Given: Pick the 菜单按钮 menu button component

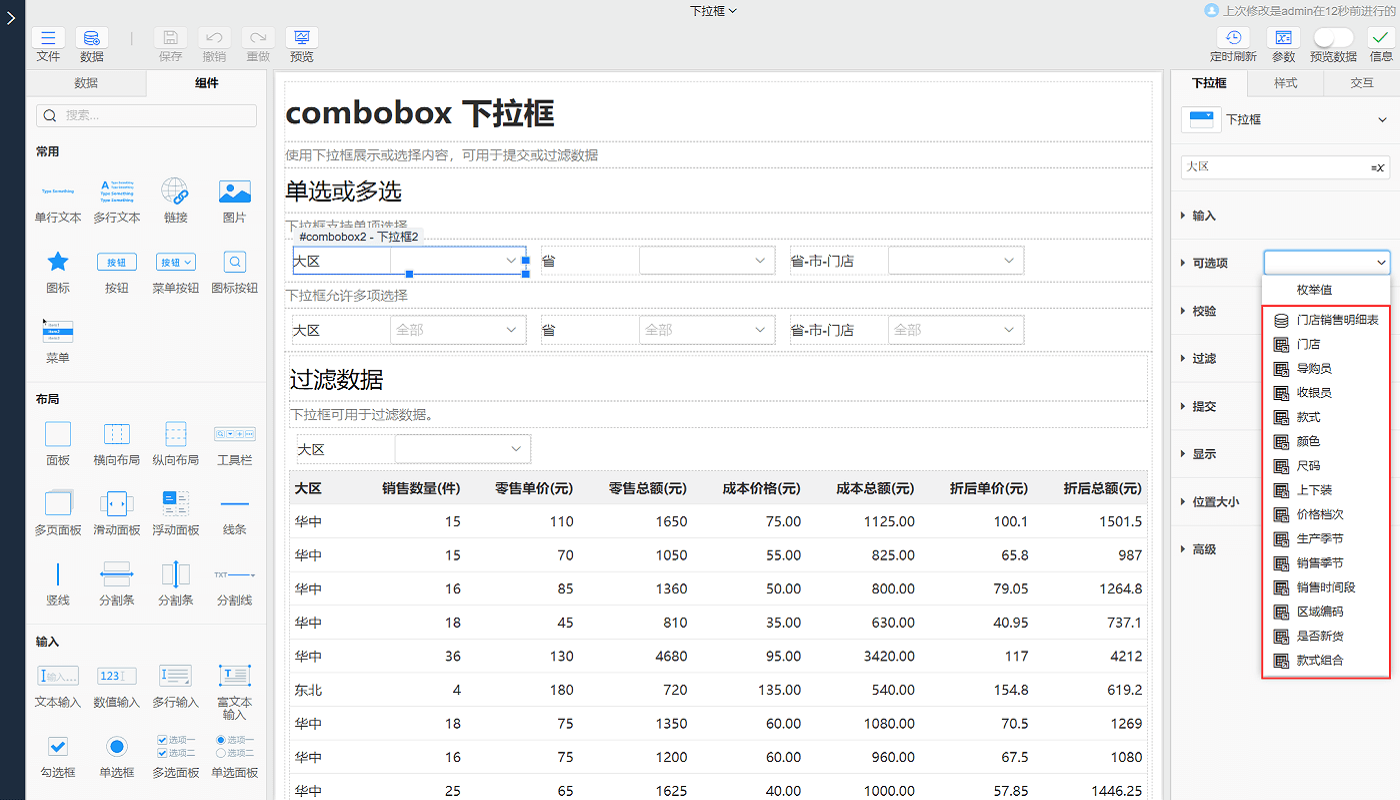Looking at the screenshot, I should (x=175, y=262).
